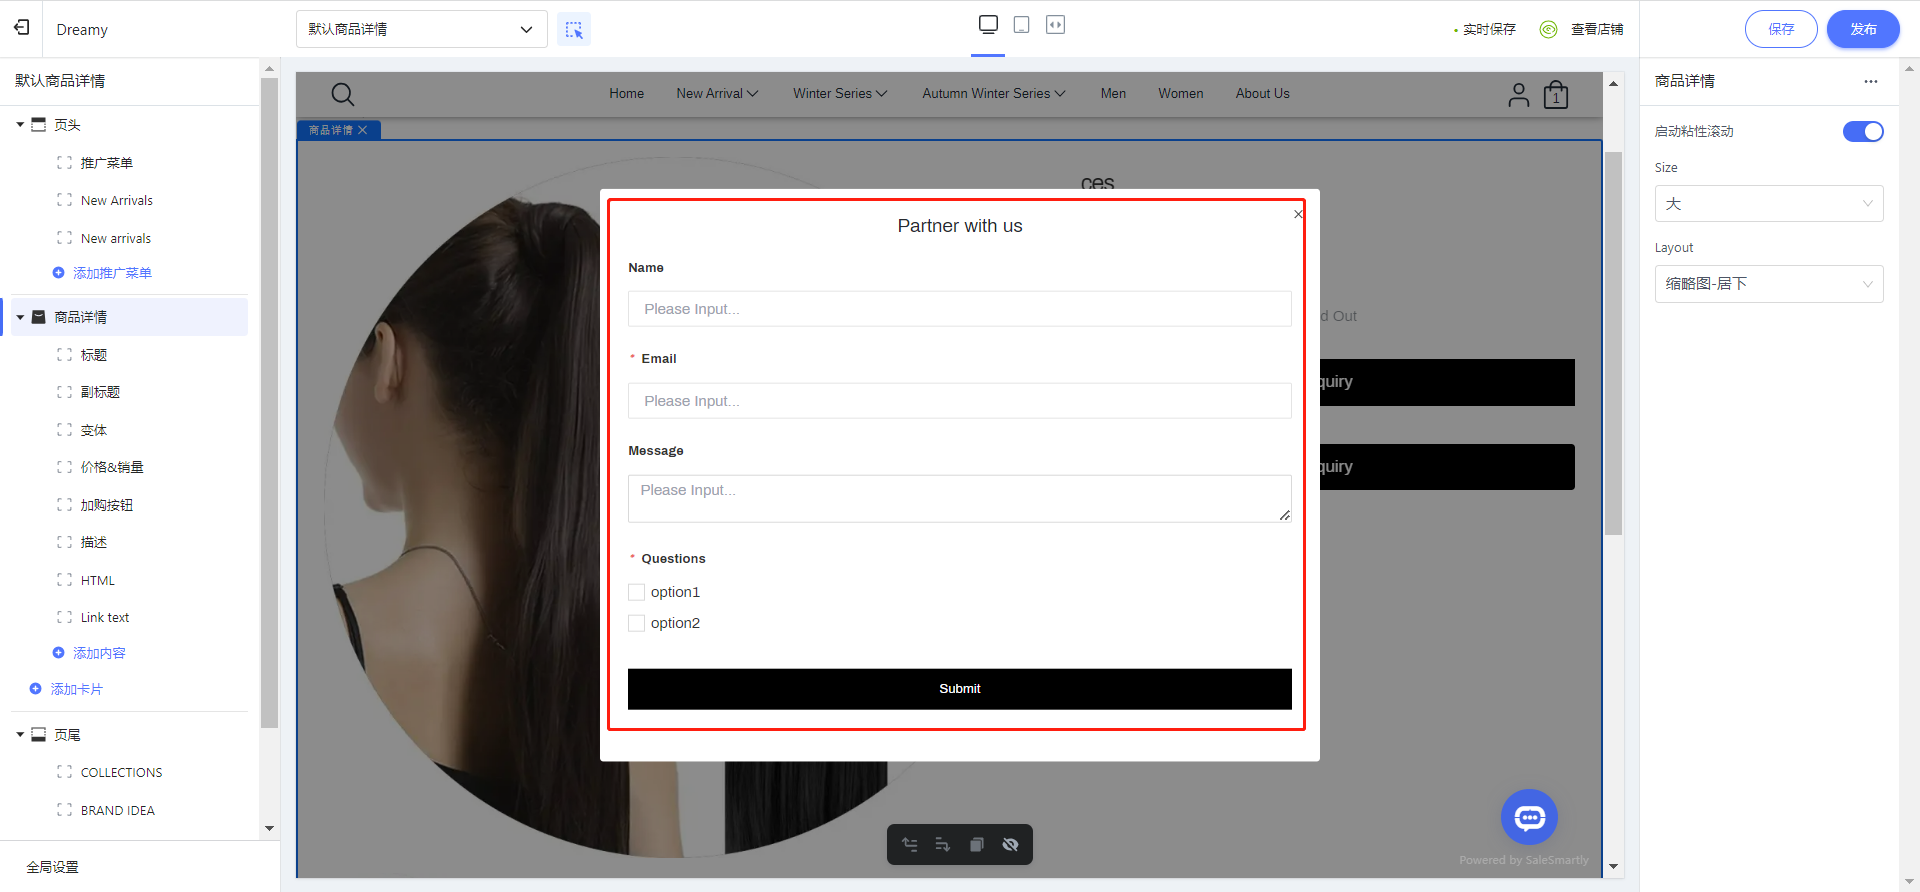The height and width of the screenshot is (892, 1920).
Task: Click the 添加推广菜单 plus icon
Action: [x=58, y=273]
